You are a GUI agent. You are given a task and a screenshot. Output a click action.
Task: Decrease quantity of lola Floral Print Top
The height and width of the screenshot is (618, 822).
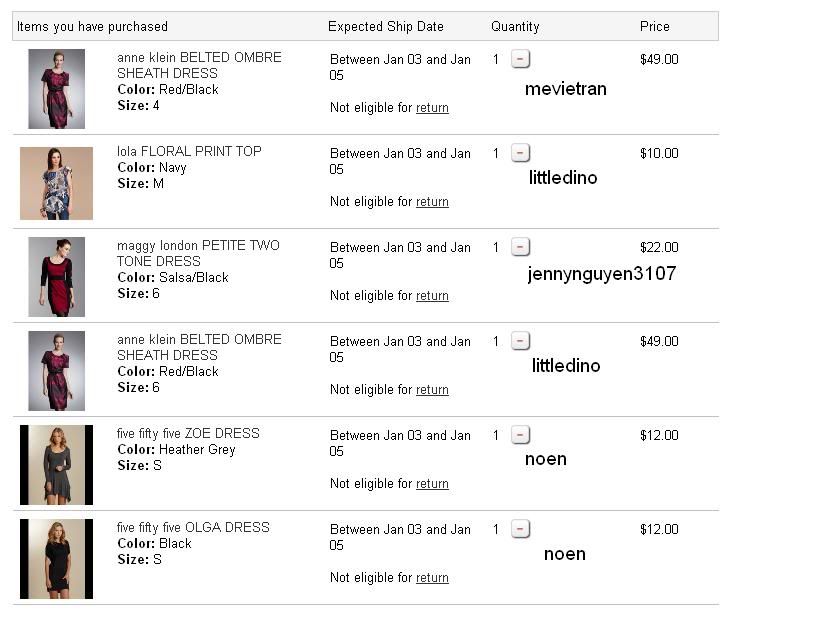point(520,153)
